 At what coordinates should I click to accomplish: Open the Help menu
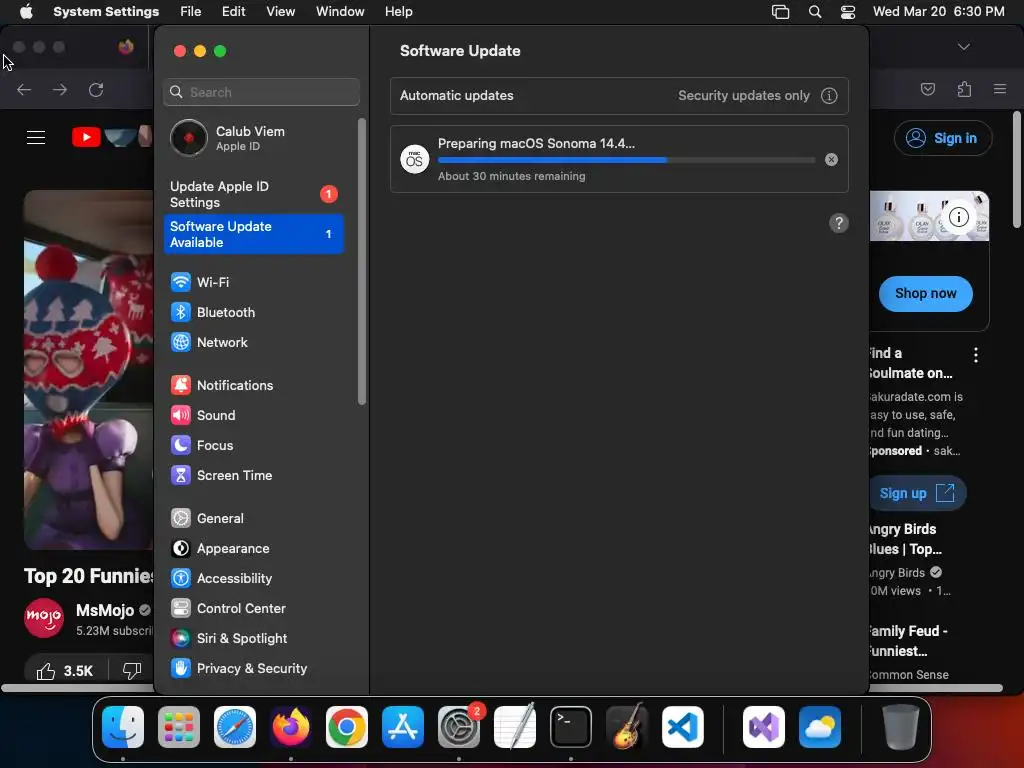398,12
